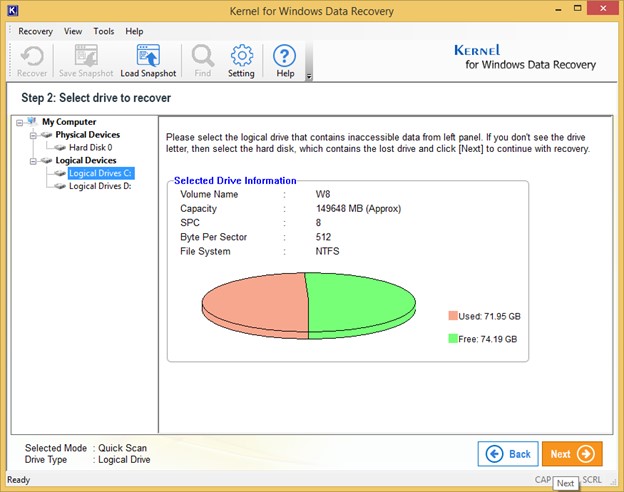Close the Kernel Data Recovery window

coord(603,8)
